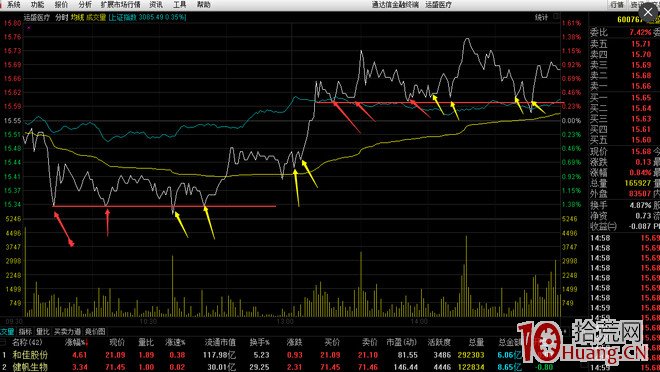Sort the list by the 换手% column header

(x=259, y=343)
